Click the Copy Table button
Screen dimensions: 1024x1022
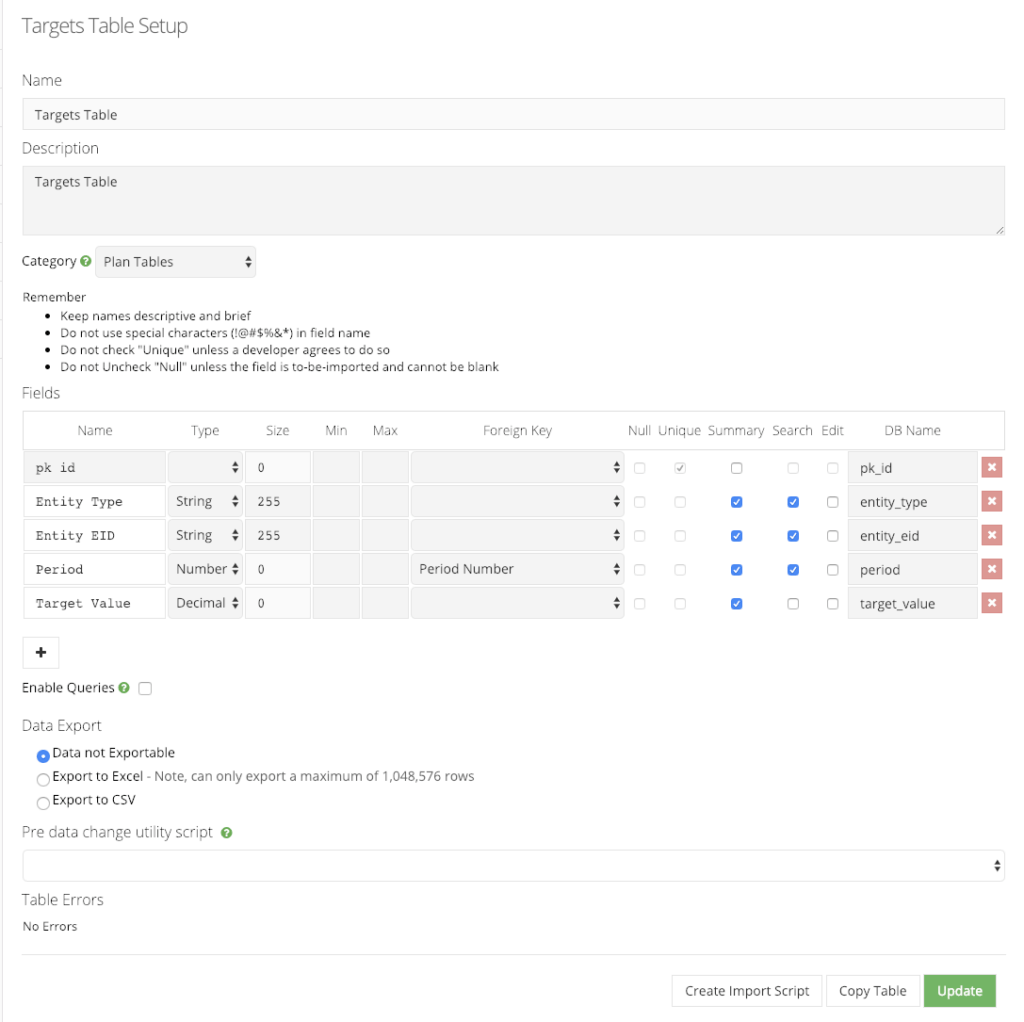(x=872, y=991)
